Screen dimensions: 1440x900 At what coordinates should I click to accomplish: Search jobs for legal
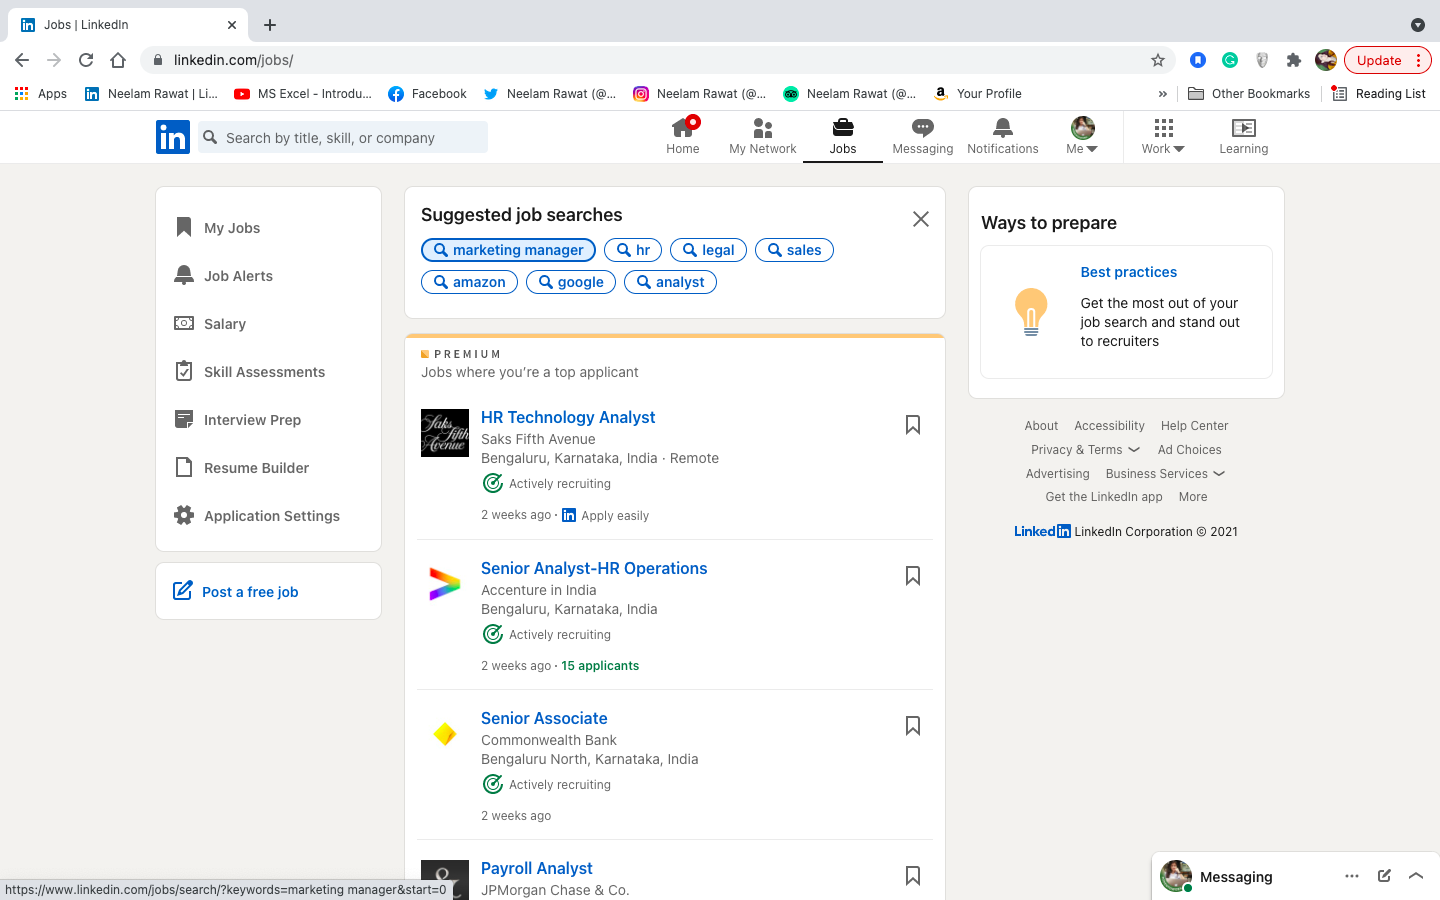pos(708,250)
